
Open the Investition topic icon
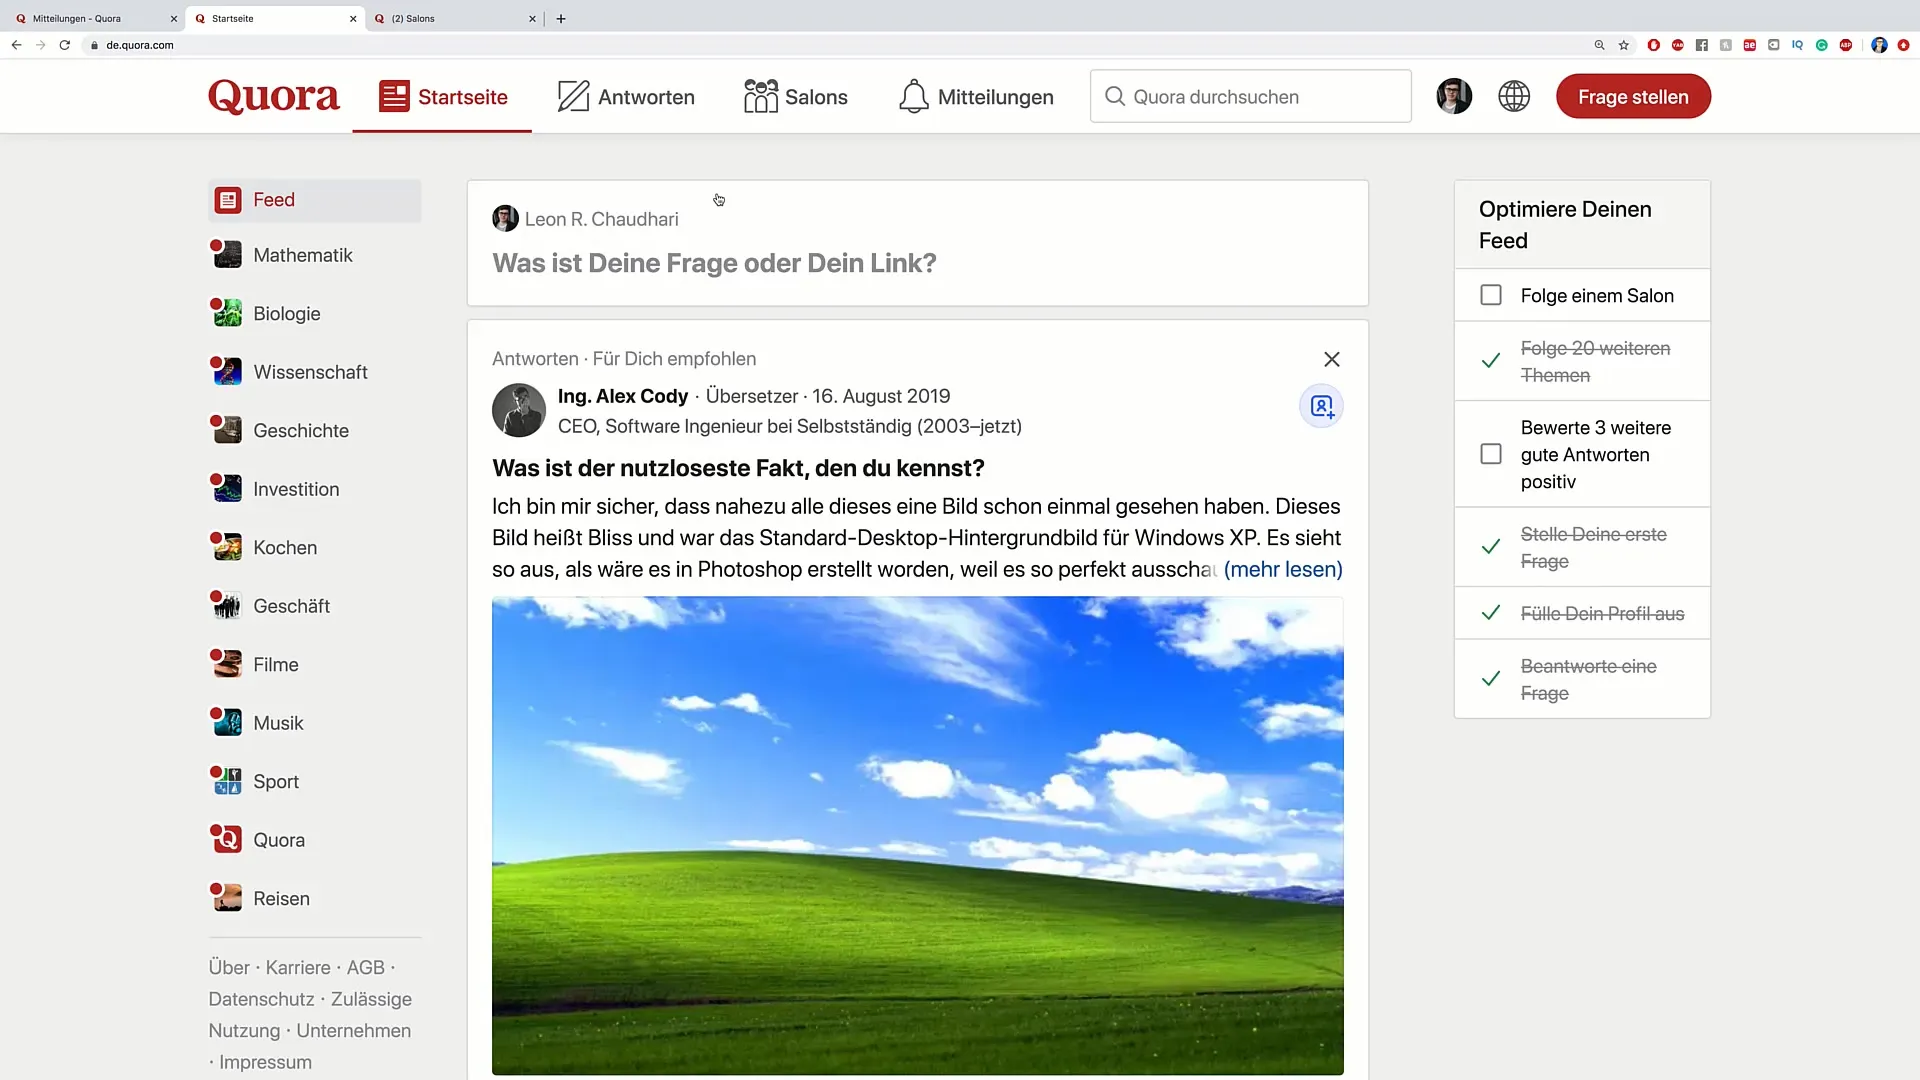[227, 489]
